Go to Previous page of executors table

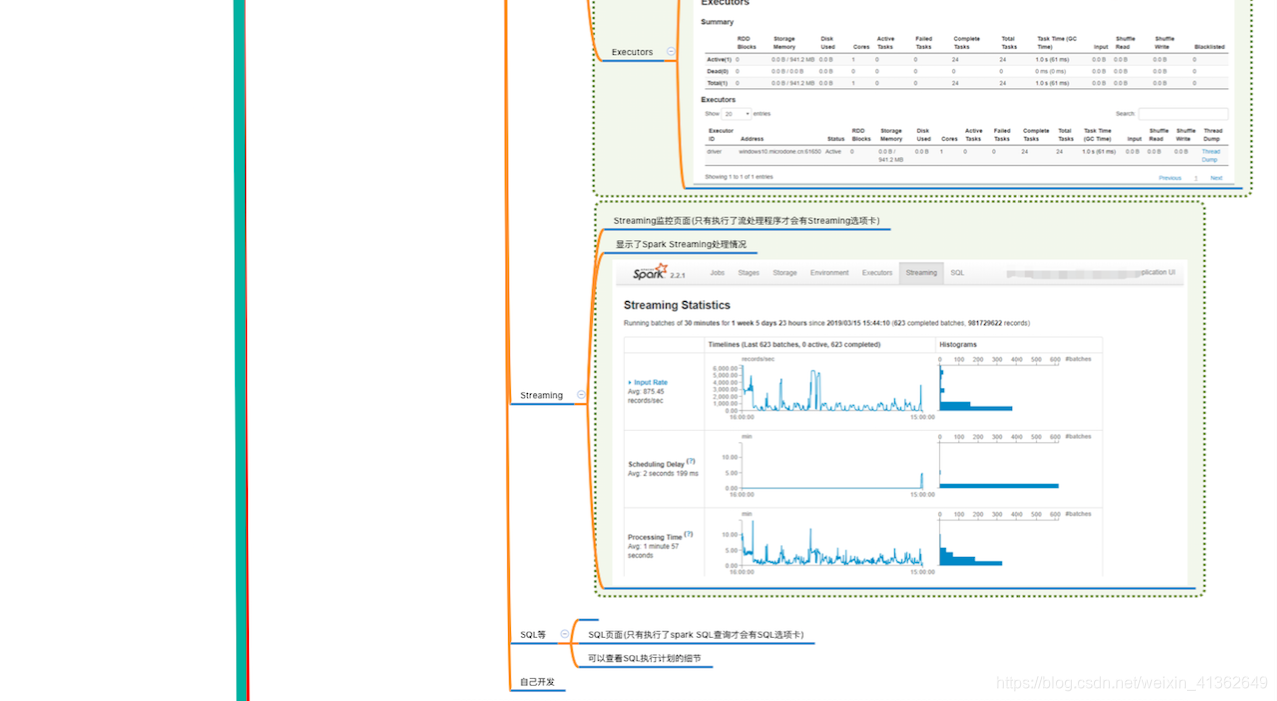(1170, 178)
